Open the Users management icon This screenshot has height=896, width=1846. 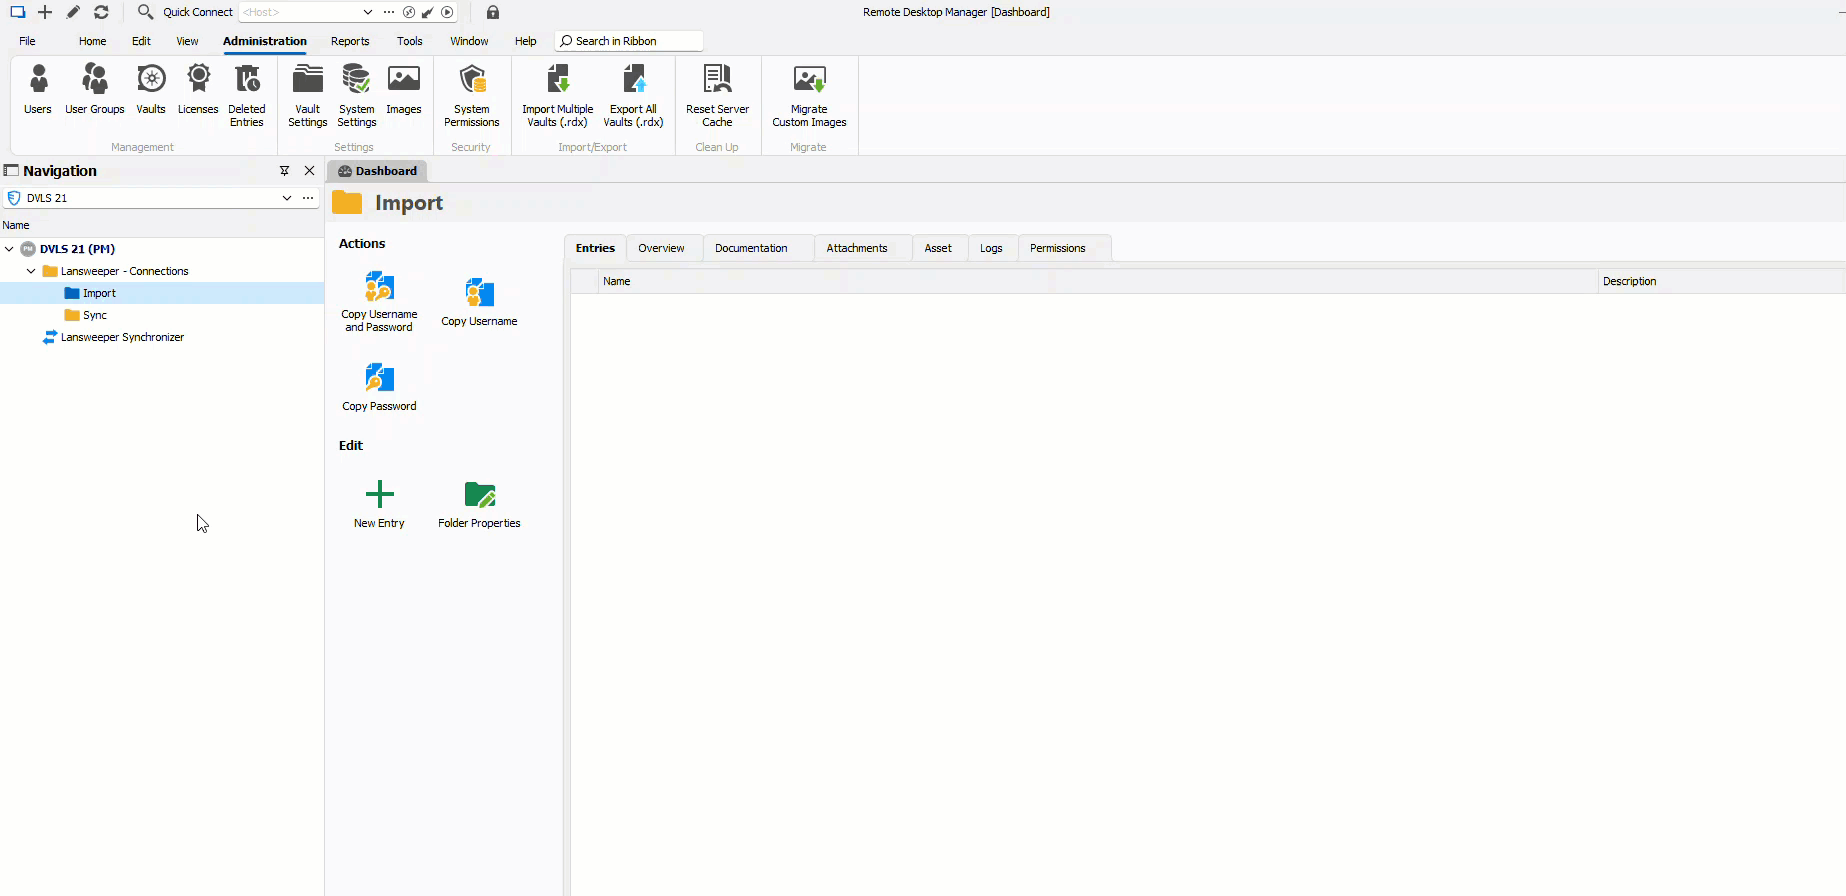pyautogui.click(x=38, y=90)
